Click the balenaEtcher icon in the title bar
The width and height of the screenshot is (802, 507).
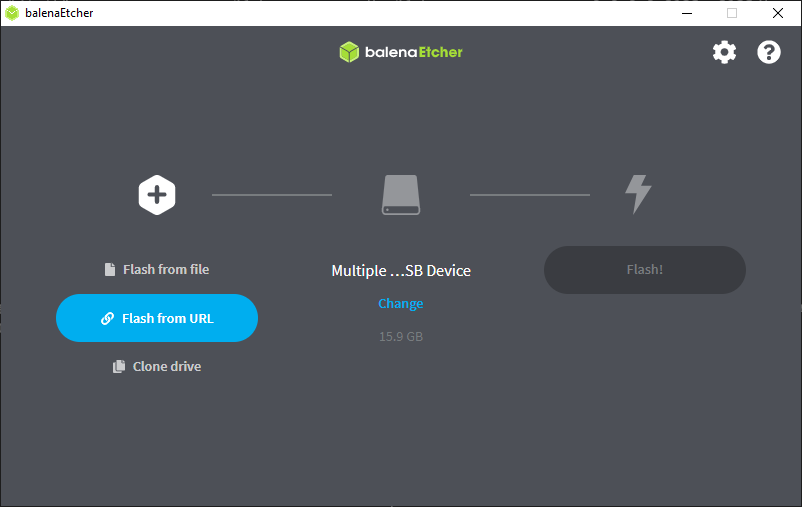pos(12,13)
